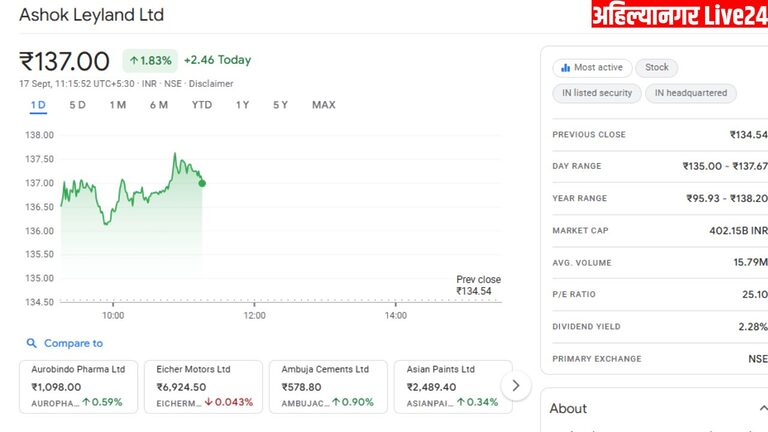Switch to 6M chart view
The image size is (768, 432).
tap(159, 105)
